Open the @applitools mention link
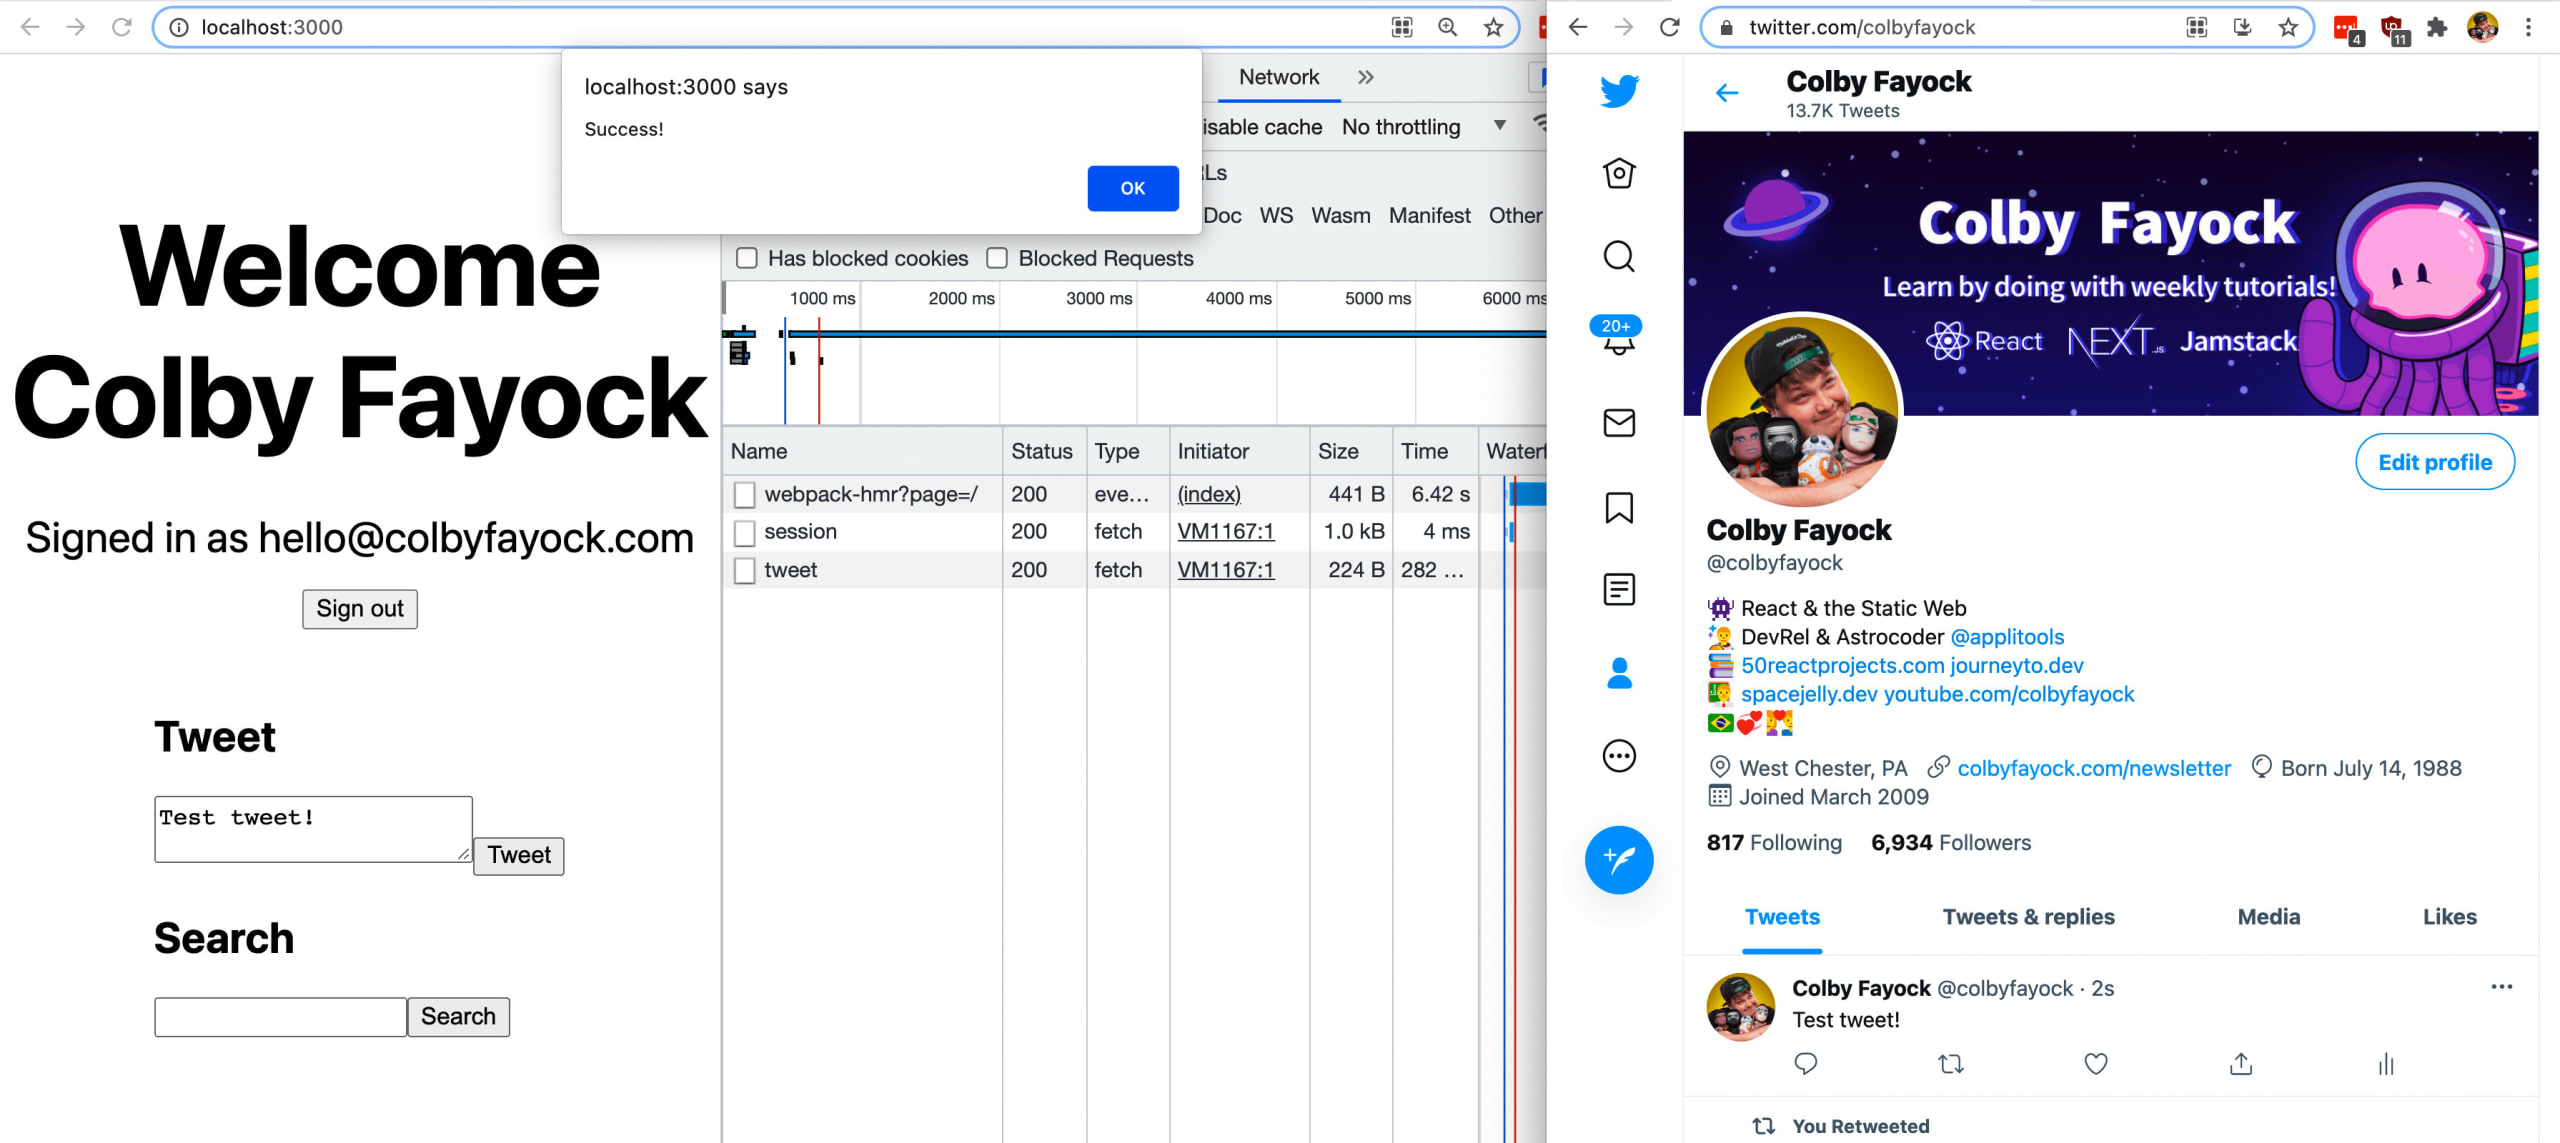 (2007, 637)
